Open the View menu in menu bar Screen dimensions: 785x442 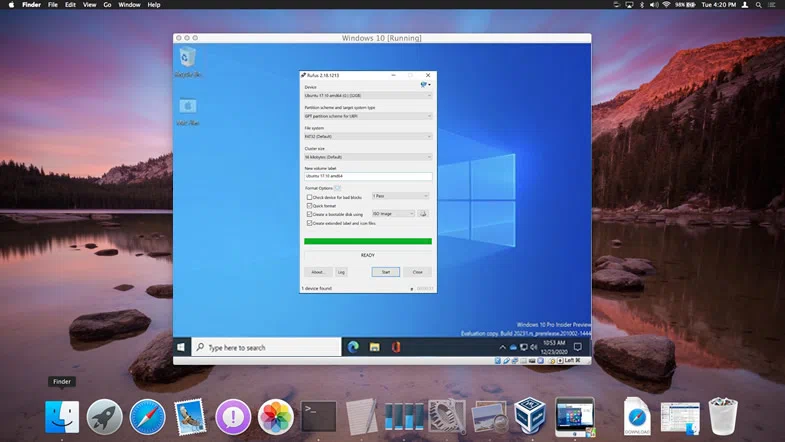click(89, 5)
